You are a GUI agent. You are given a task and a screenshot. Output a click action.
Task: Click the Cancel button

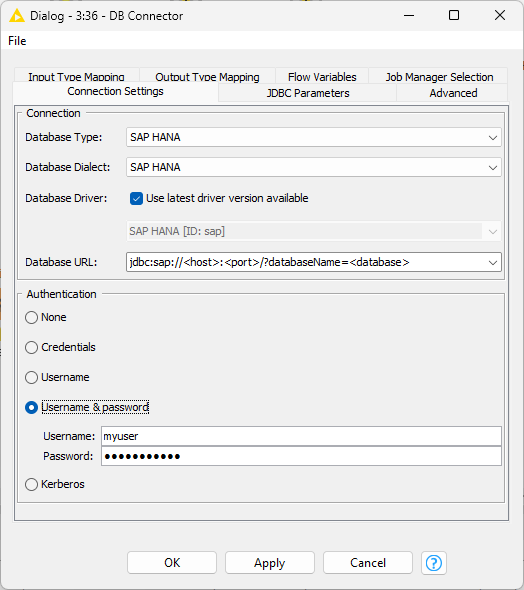368,563
